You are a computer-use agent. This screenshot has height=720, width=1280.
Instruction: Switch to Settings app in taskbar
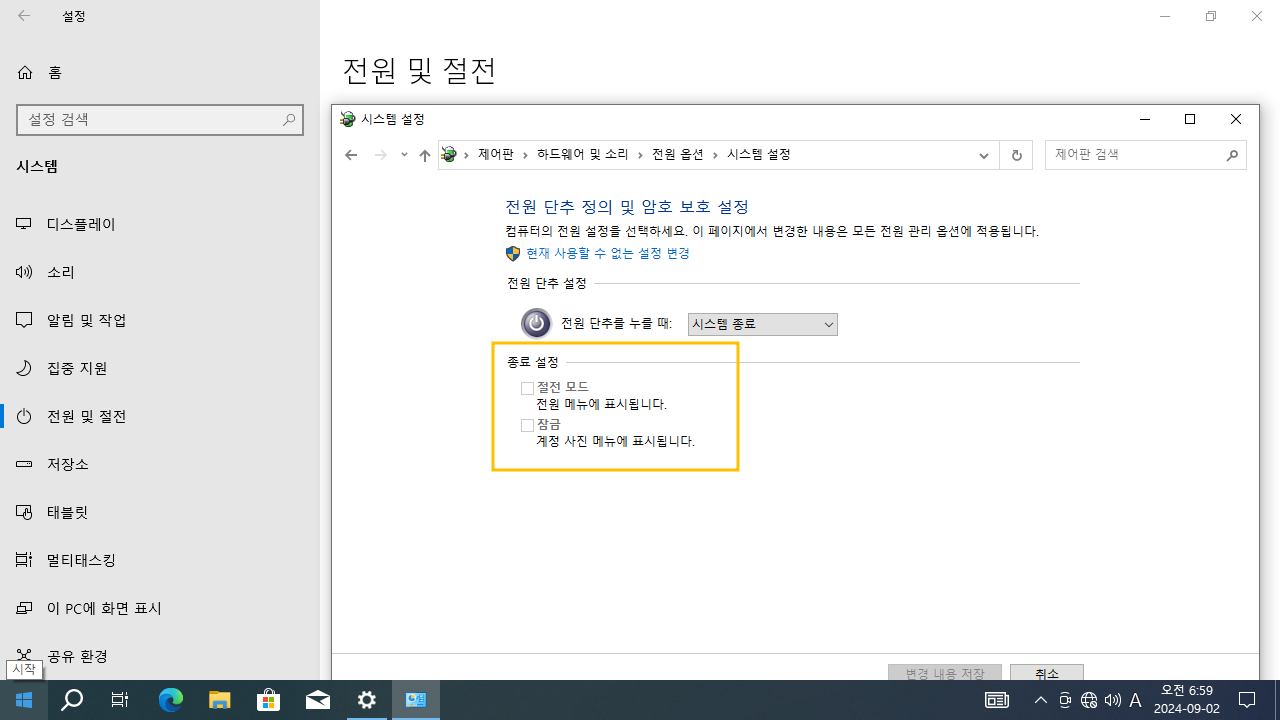pyautogui.click(x=367, y=700)
